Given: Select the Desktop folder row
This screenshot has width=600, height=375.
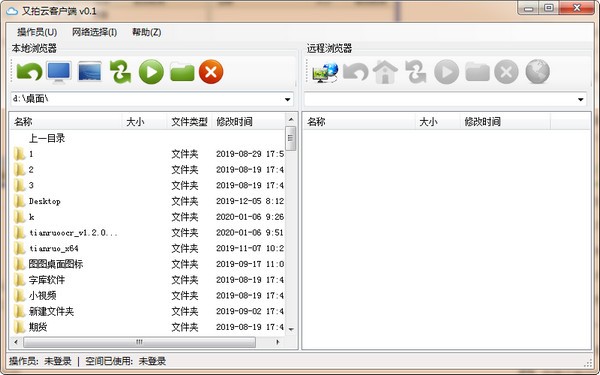Looking at the screenshot, I should point(147,201).
